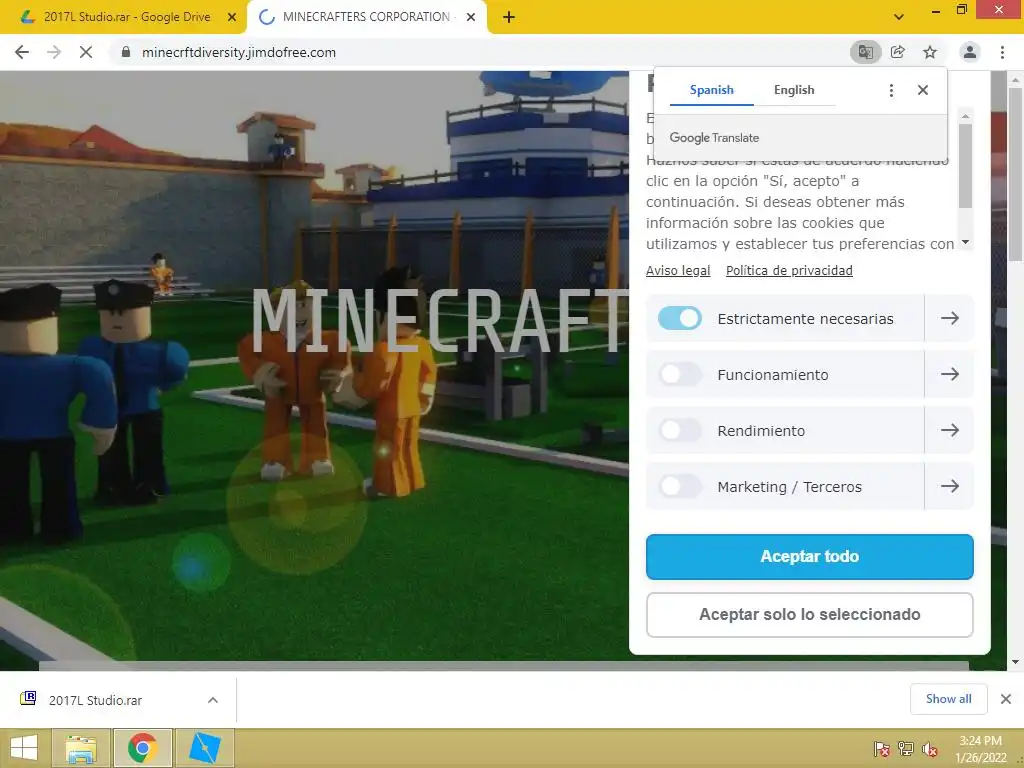Image resolution: width=1024 pixels, height=768 pixels.
Task: Open the Política de privacidad link
Action: pos(789,270)
